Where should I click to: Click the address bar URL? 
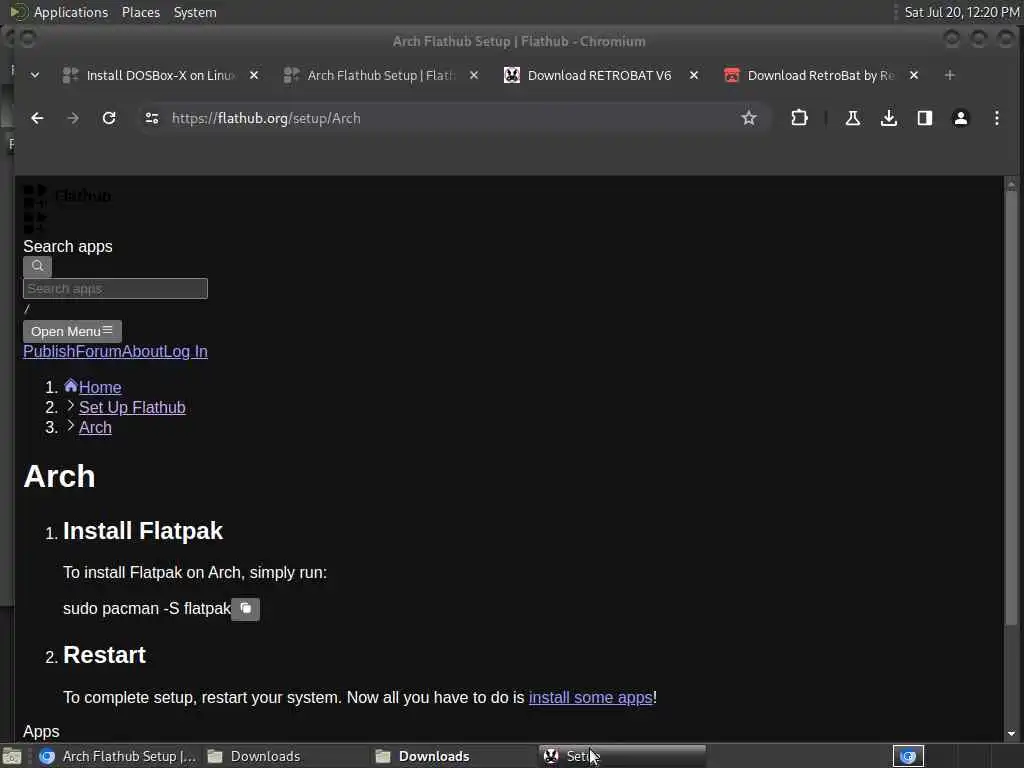[266, 118]
